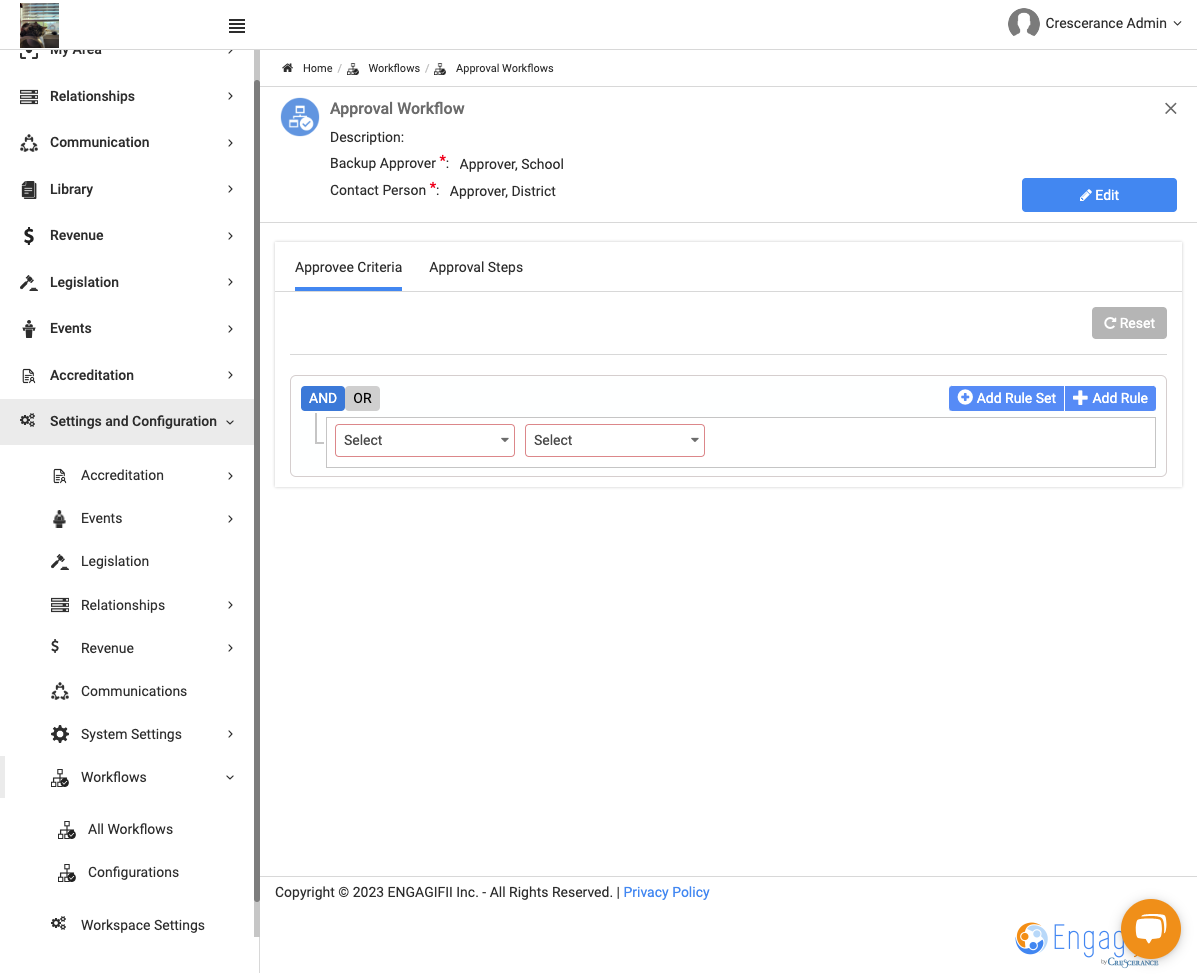Click the Relationships icon under Settings submenu
1197x975 pixels.
pos(60,605)
